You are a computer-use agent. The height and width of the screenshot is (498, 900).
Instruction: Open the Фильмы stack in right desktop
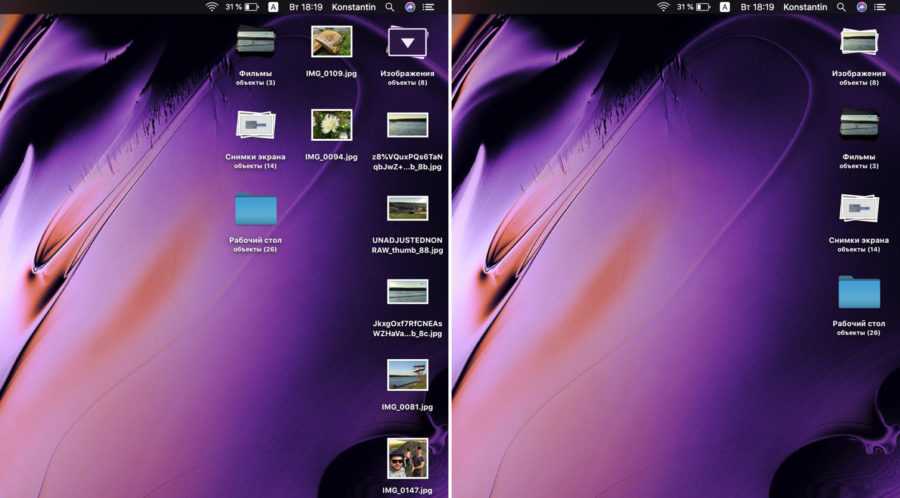(859, 125)
